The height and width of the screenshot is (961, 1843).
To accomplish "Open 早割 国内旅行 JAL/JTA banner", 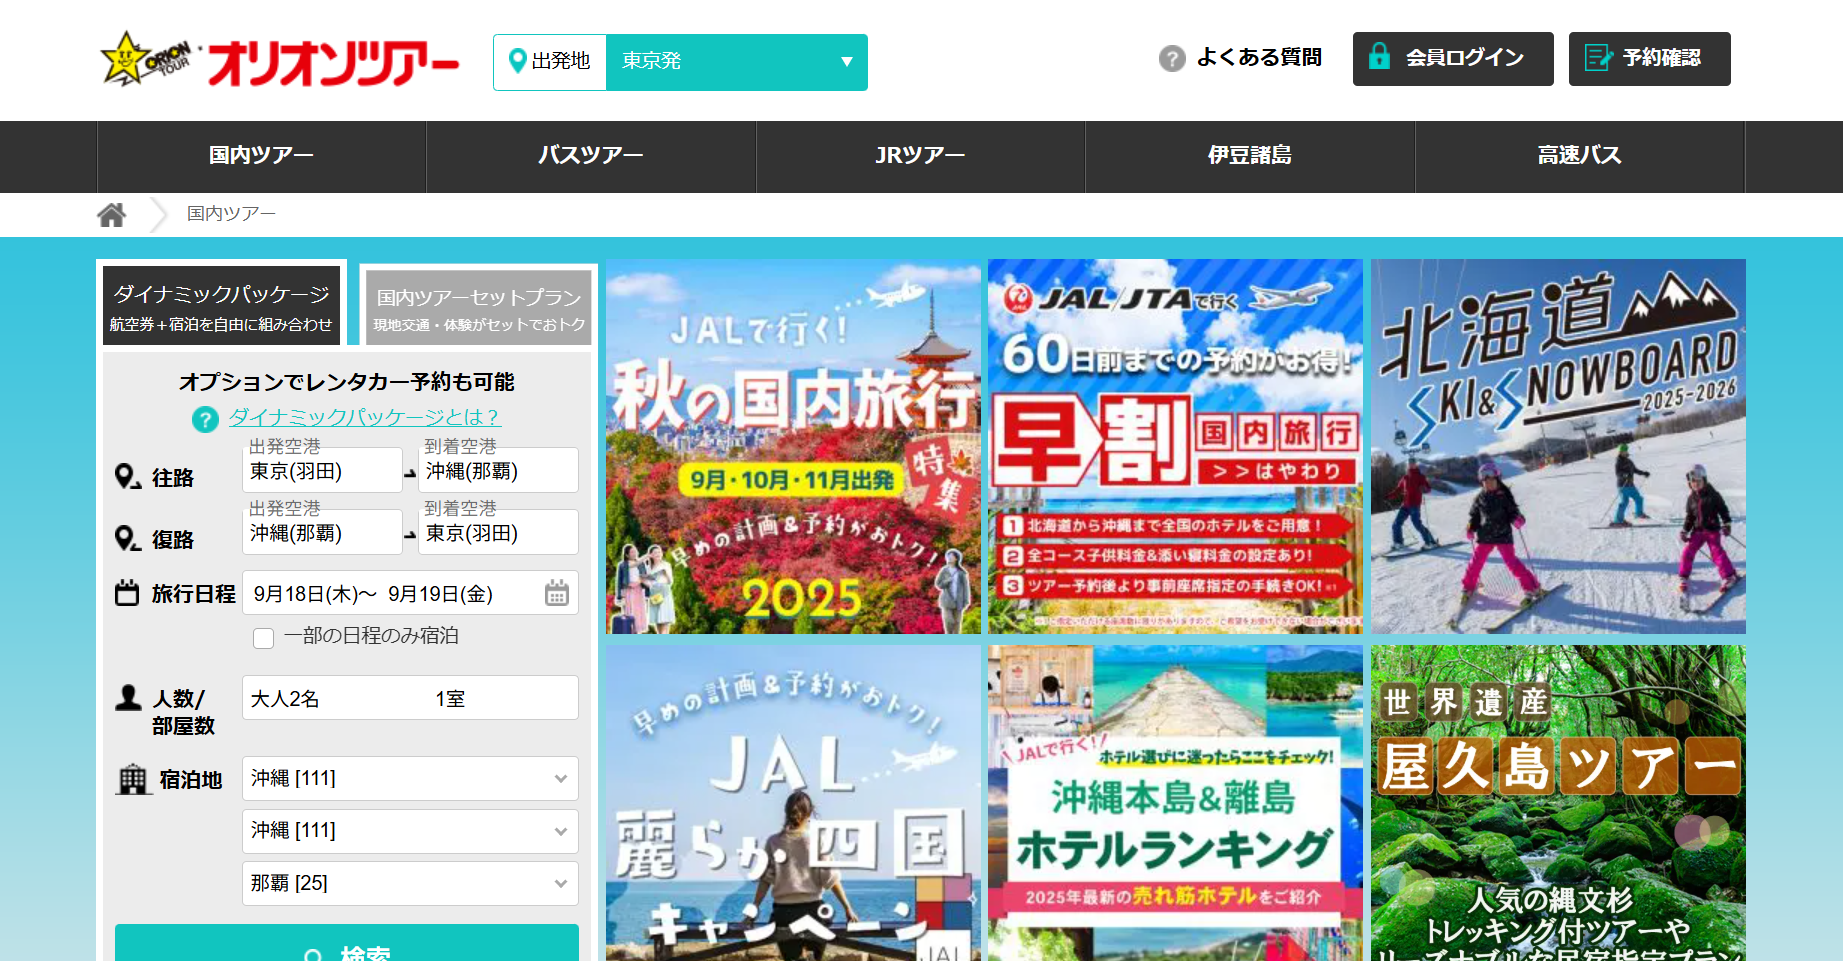I will tap(1175, 446).
